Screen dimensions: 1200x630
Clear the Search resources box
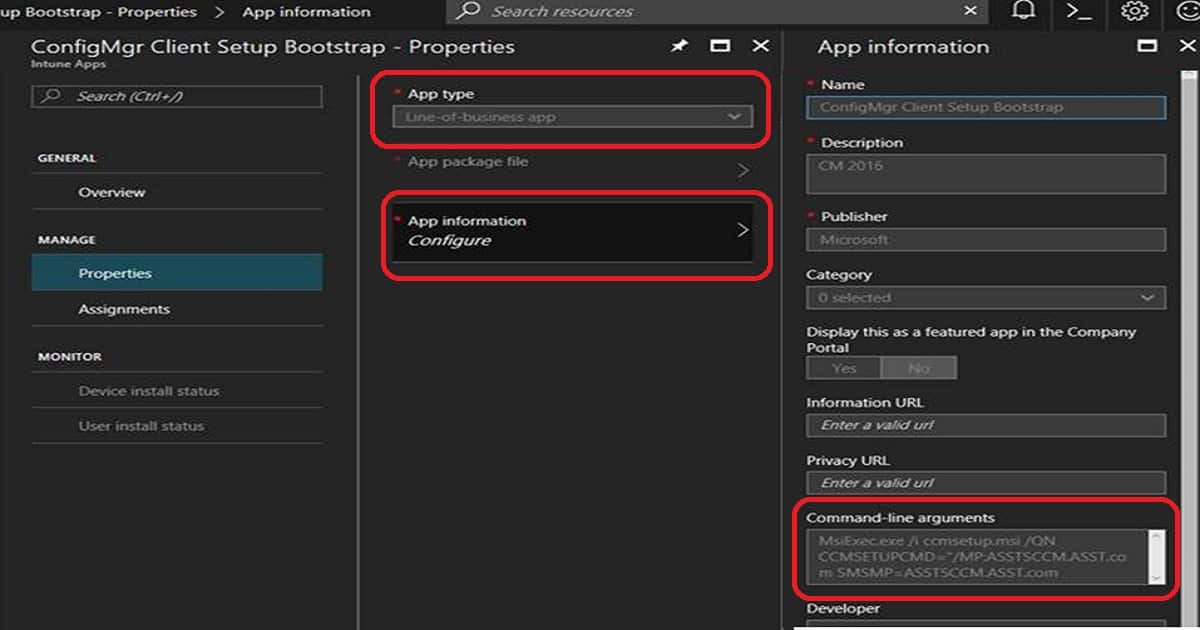point(970,11)
